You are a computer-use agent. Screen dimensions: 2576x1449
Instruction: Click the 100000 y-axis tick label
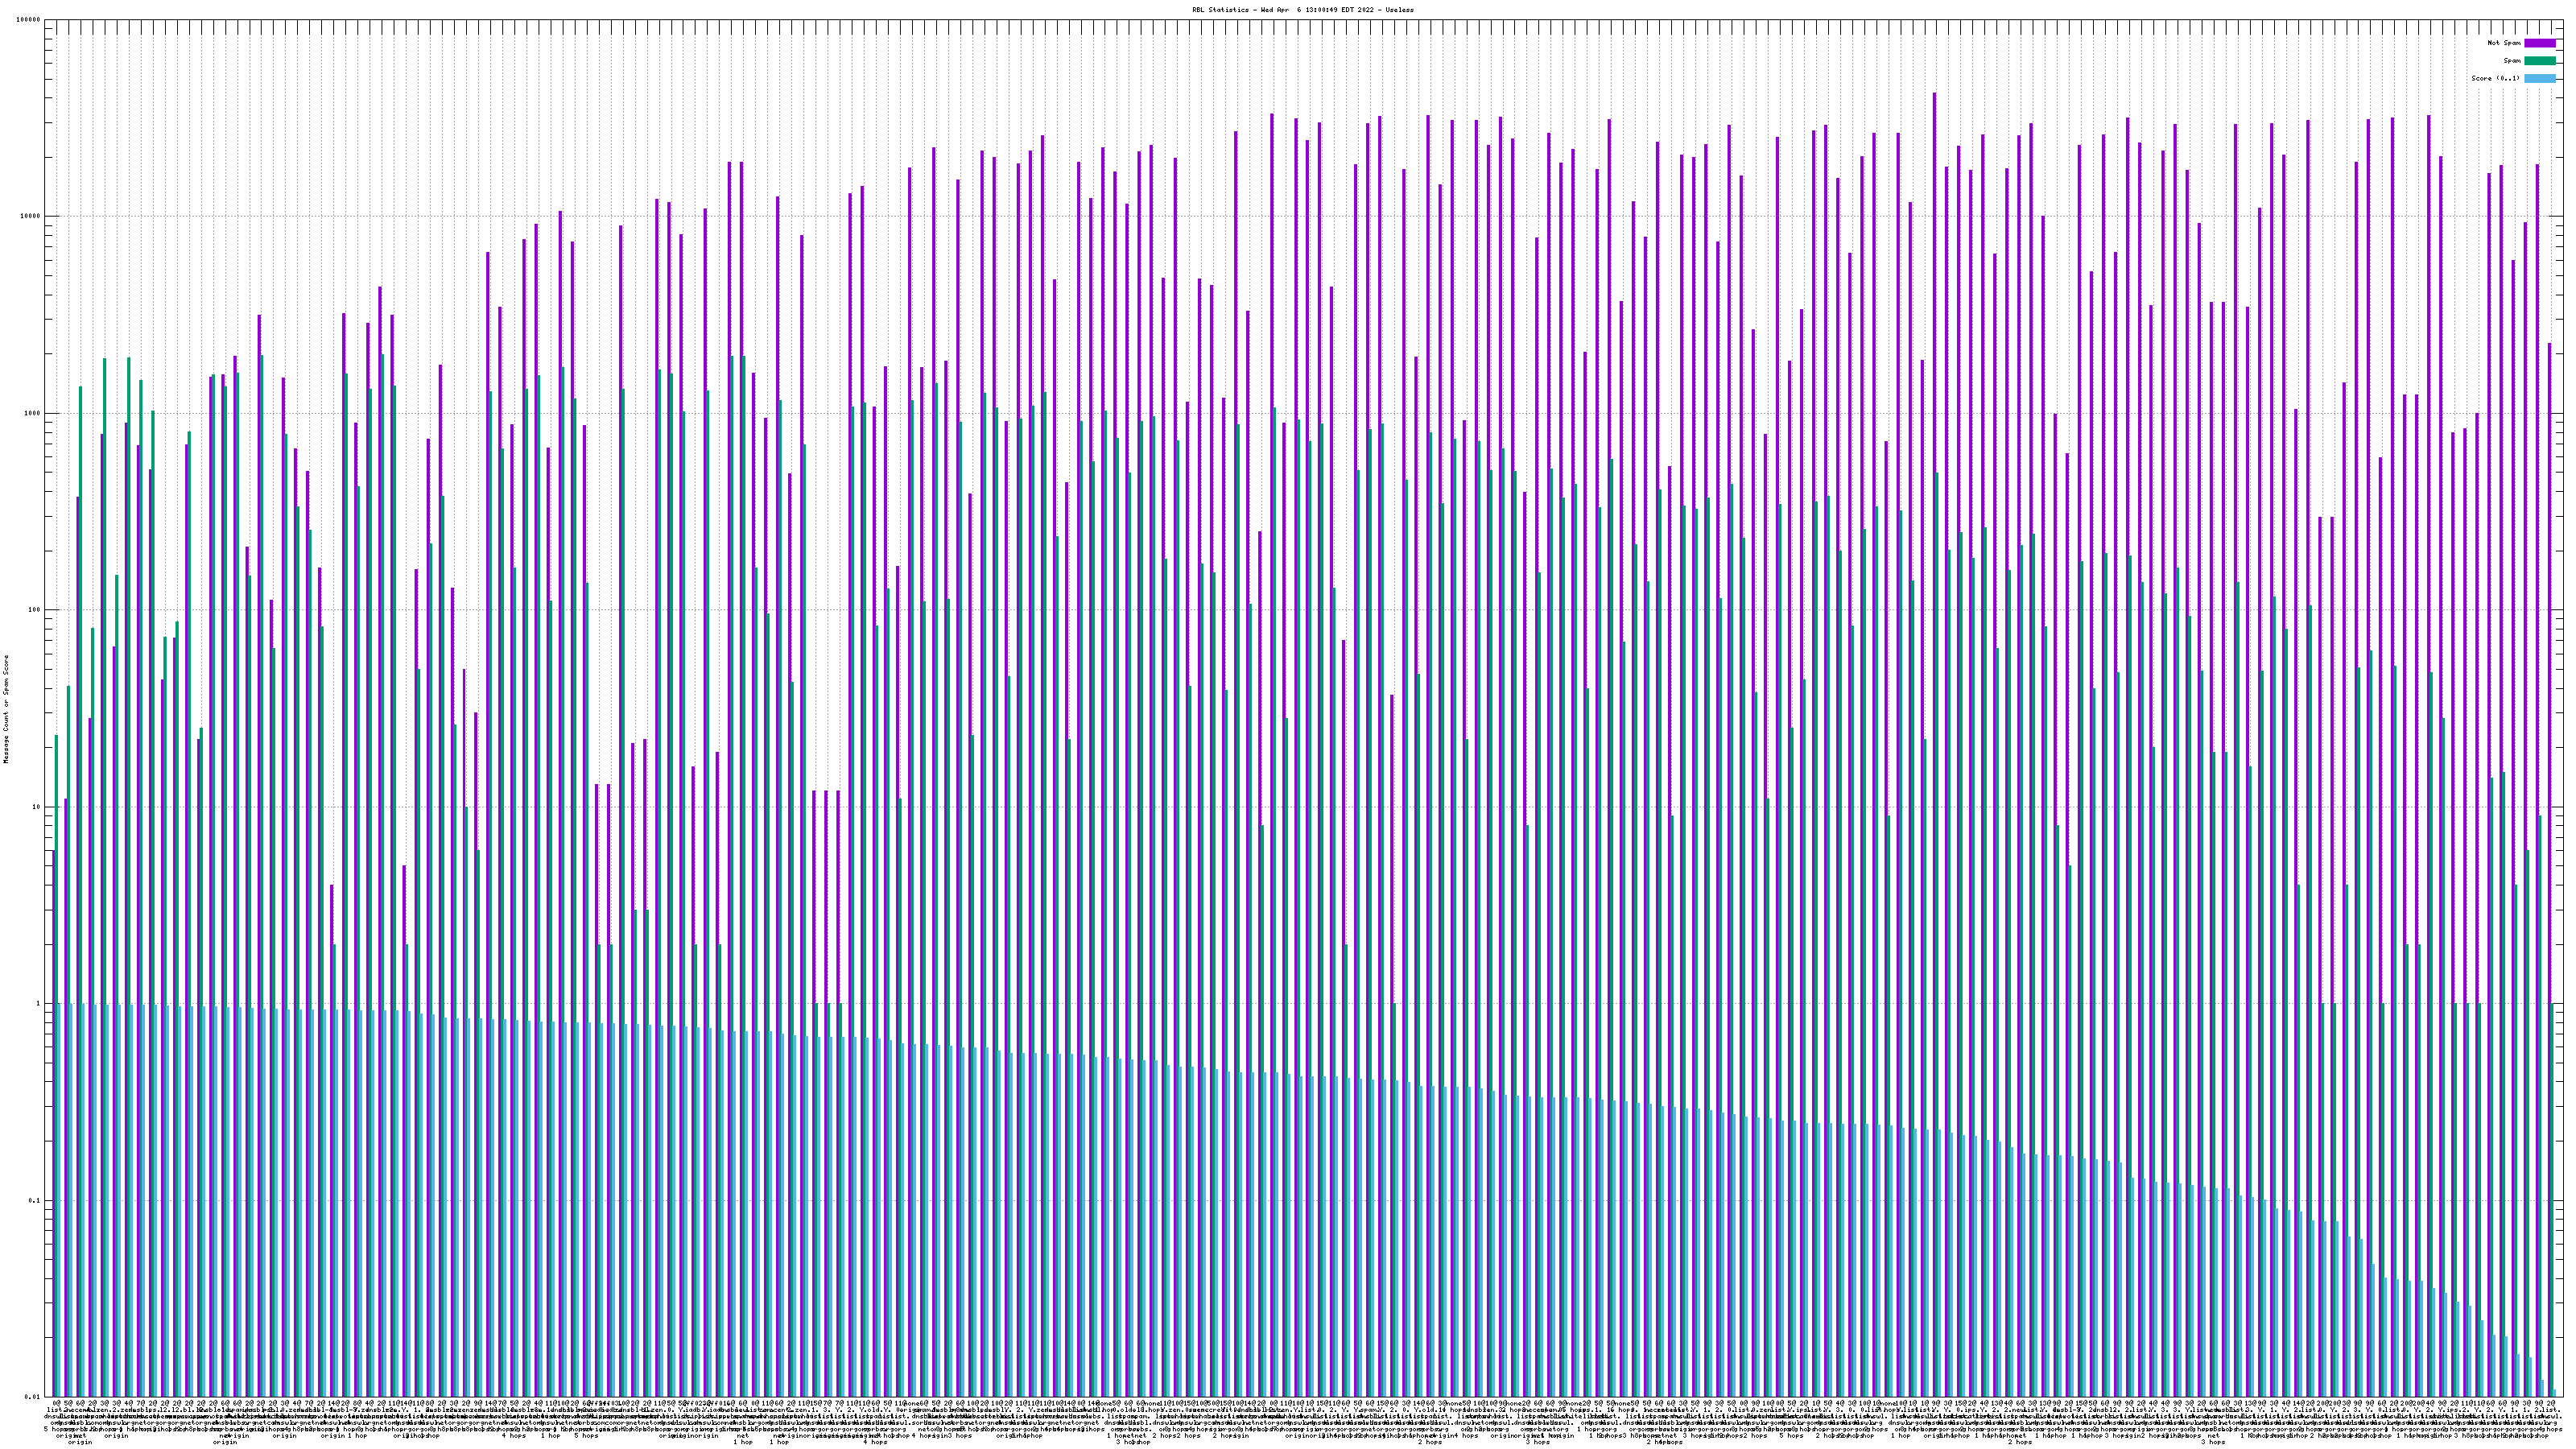click(29, 20)
